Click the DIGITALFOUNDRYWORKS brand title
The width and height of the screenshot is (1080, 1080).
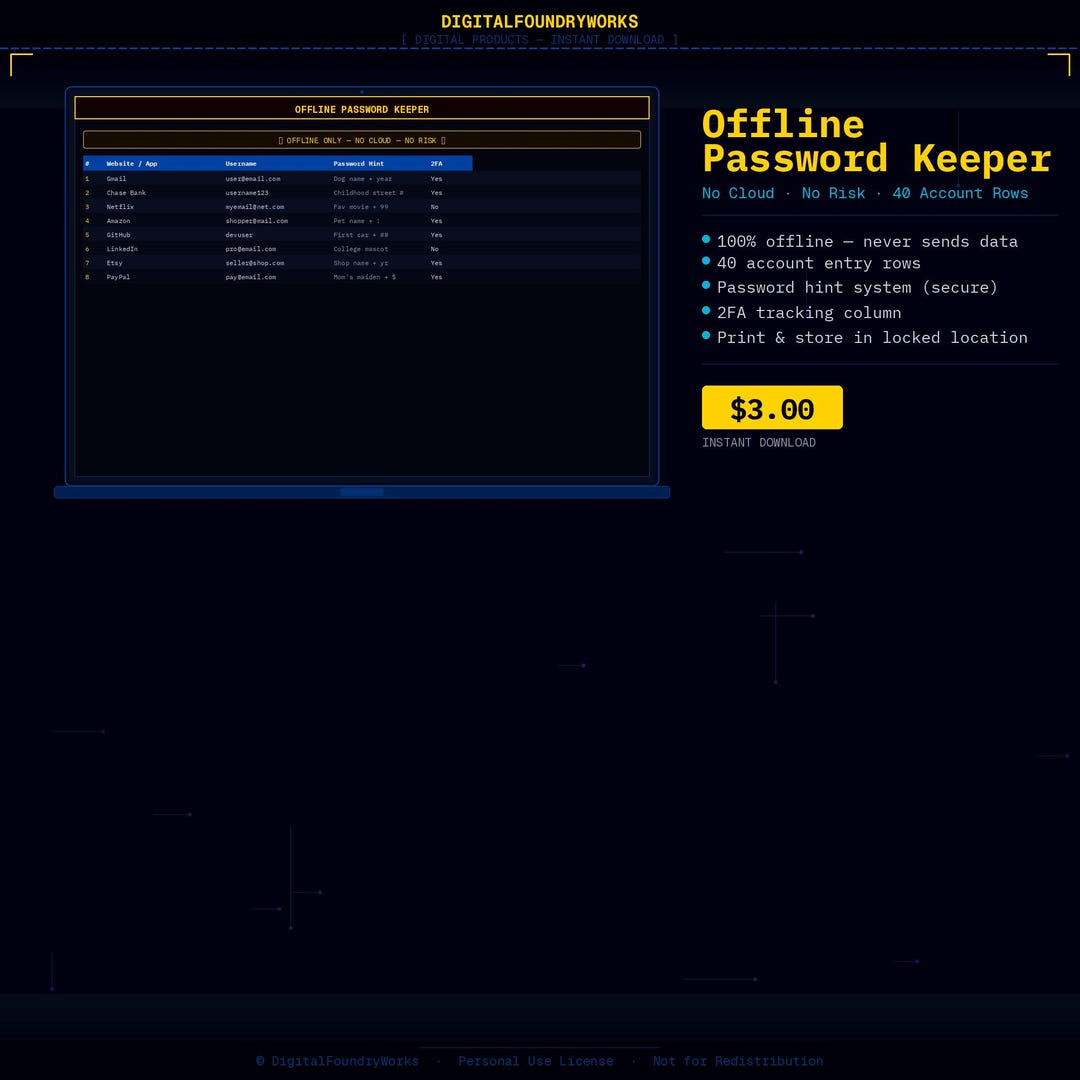(539, 21)
